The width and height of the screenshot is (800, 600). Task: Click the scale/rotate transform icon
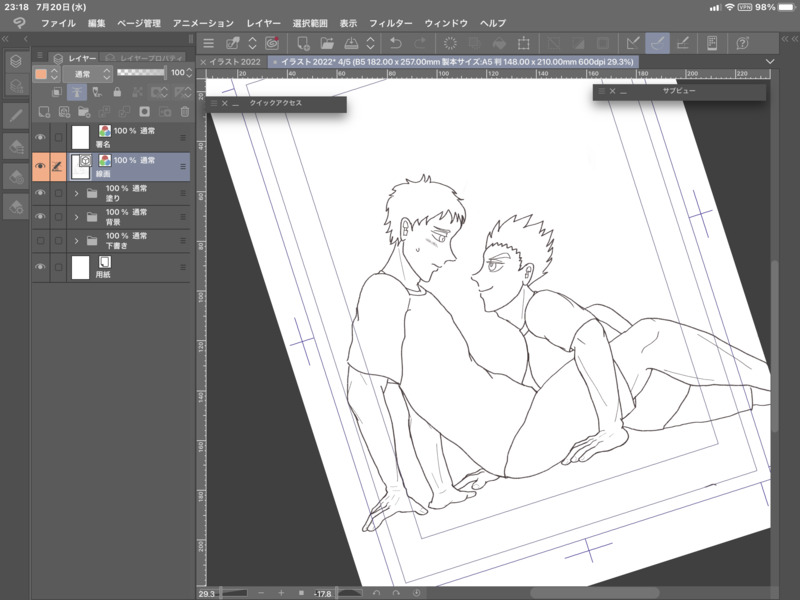(523, 43)
